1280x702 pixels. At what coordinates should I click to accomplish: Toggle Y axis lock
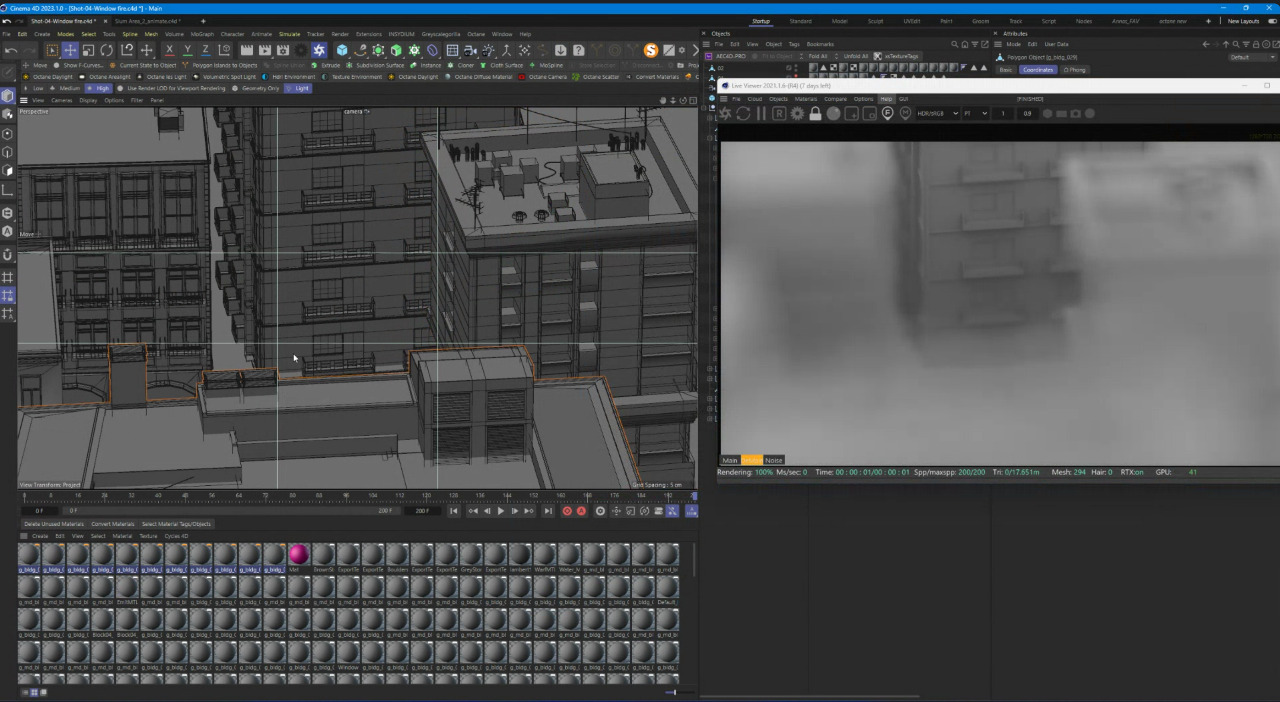point(187,50)
